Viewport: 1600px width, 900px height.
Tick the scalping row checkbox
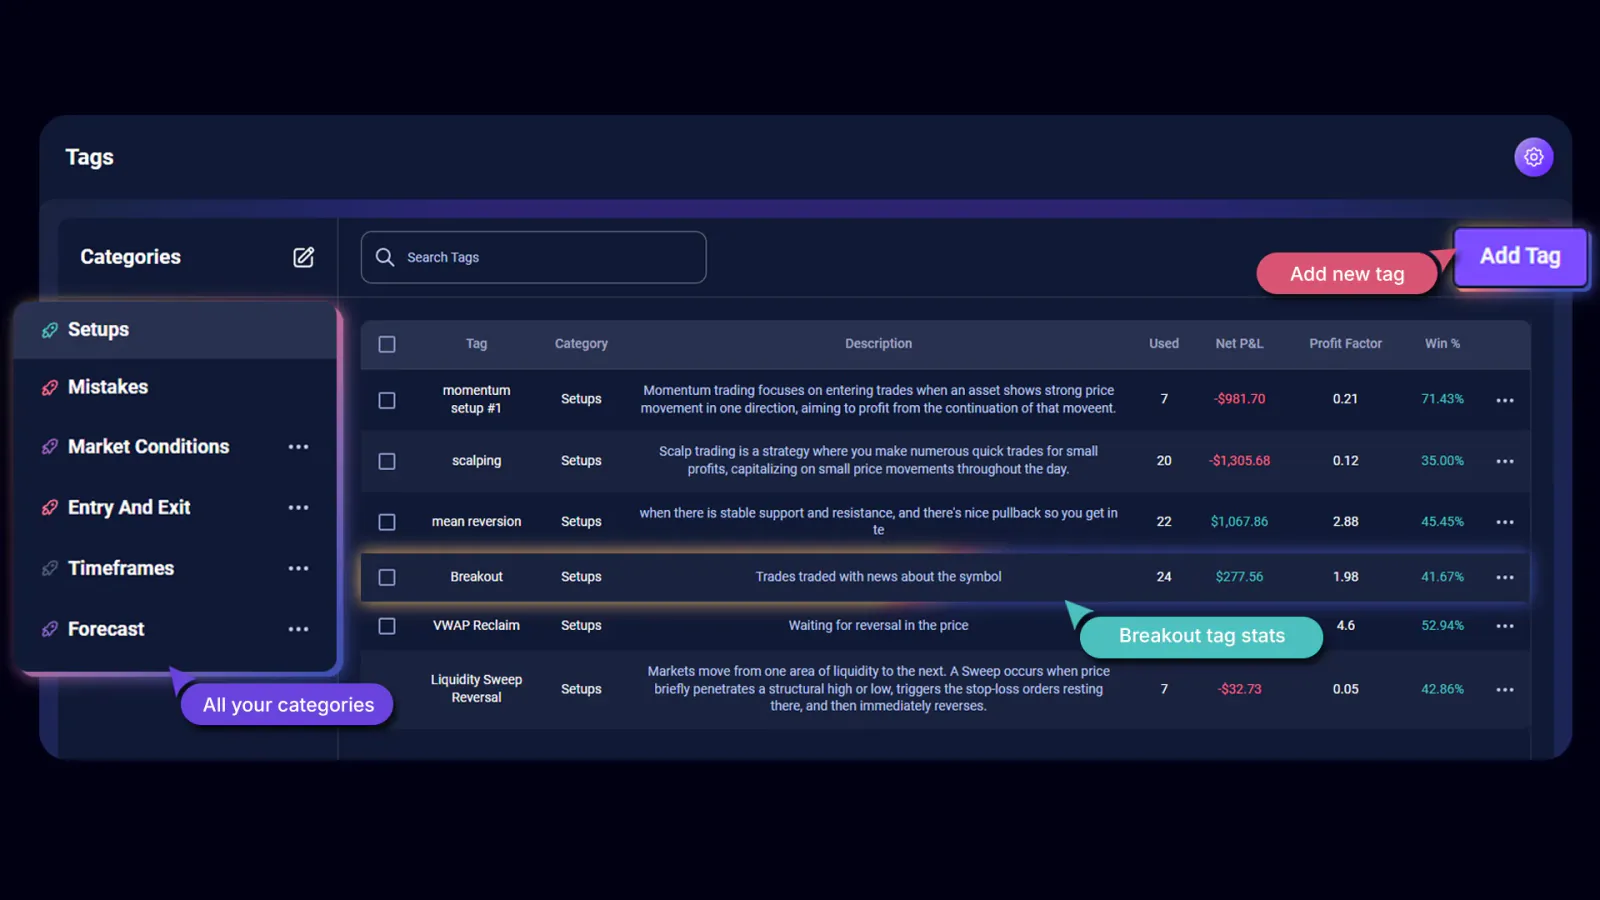point(387,461)
